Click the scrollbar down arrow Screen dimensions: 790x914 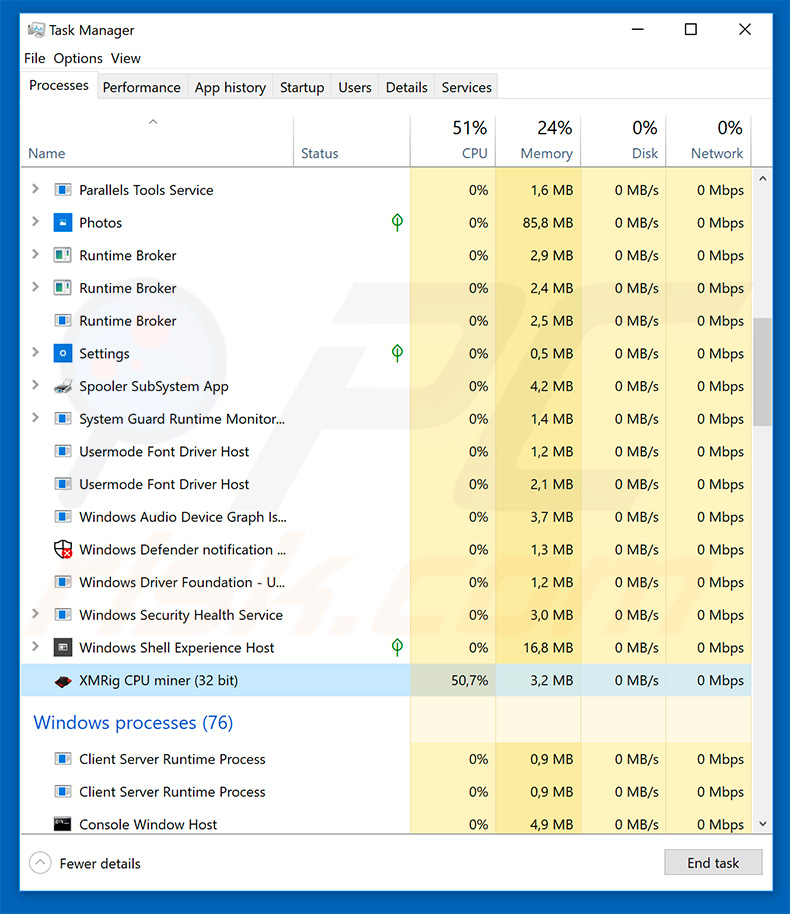point(763,824)
